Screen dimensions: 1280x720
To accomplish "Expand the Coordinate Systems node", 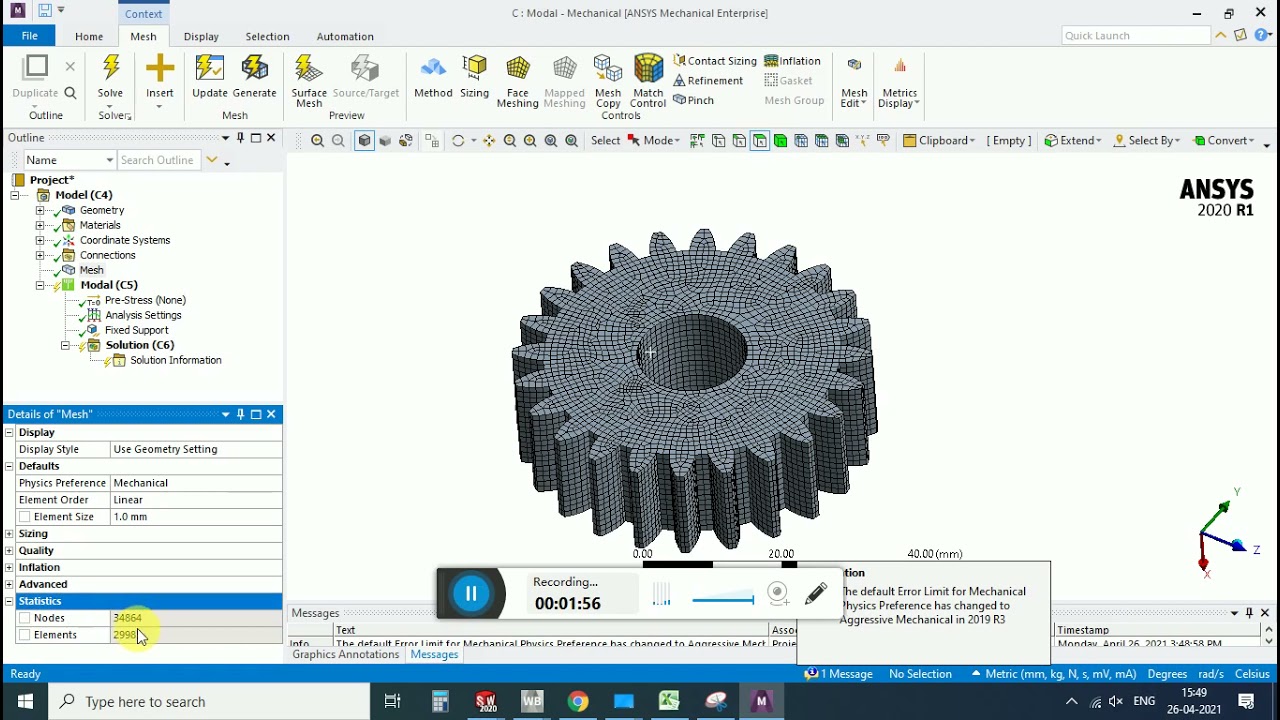I will click(40, 240).
